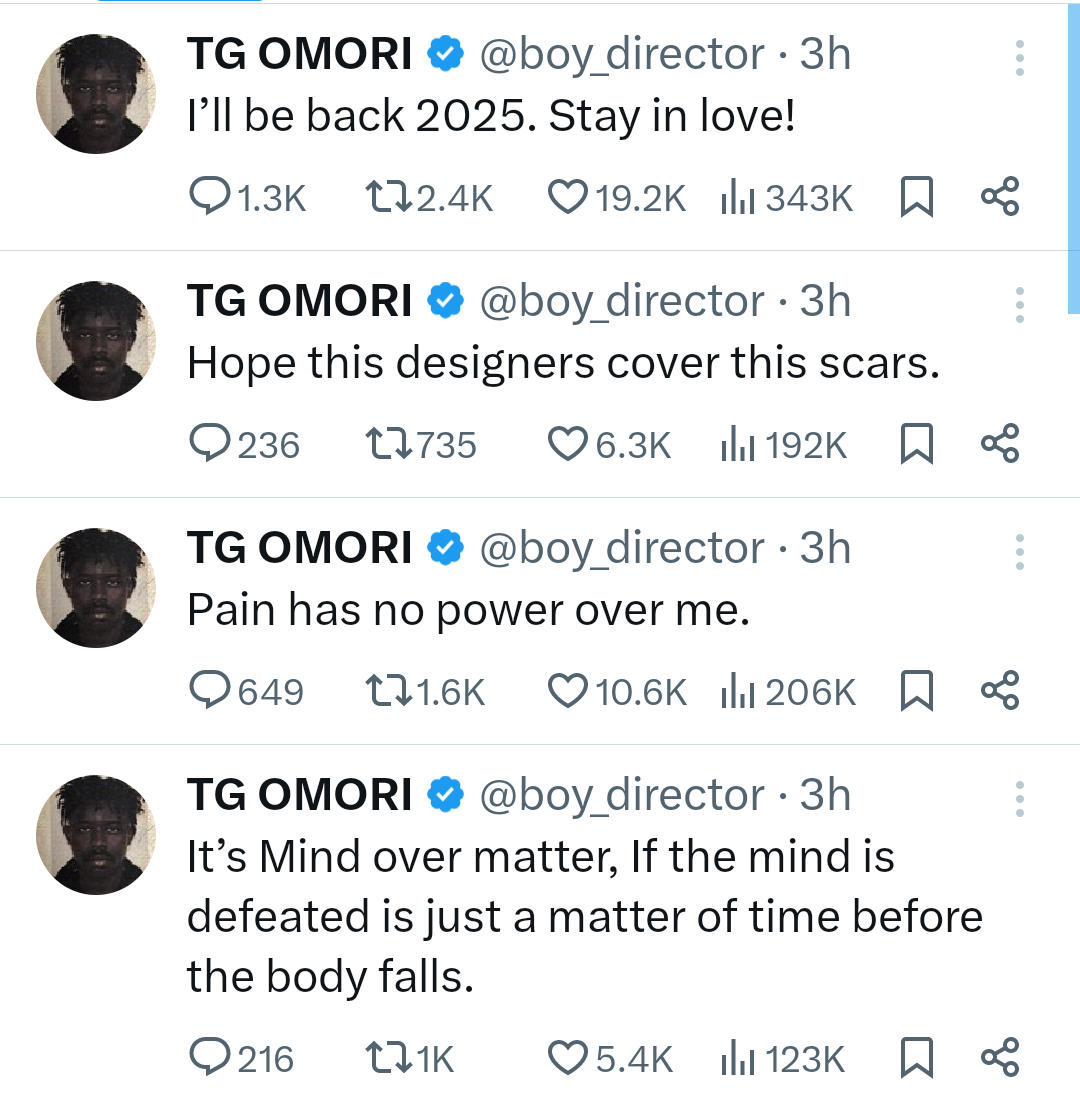Open more menu on "Hope this designers" tweet
This screenshot has width=1080, height=1111.
1019,305
